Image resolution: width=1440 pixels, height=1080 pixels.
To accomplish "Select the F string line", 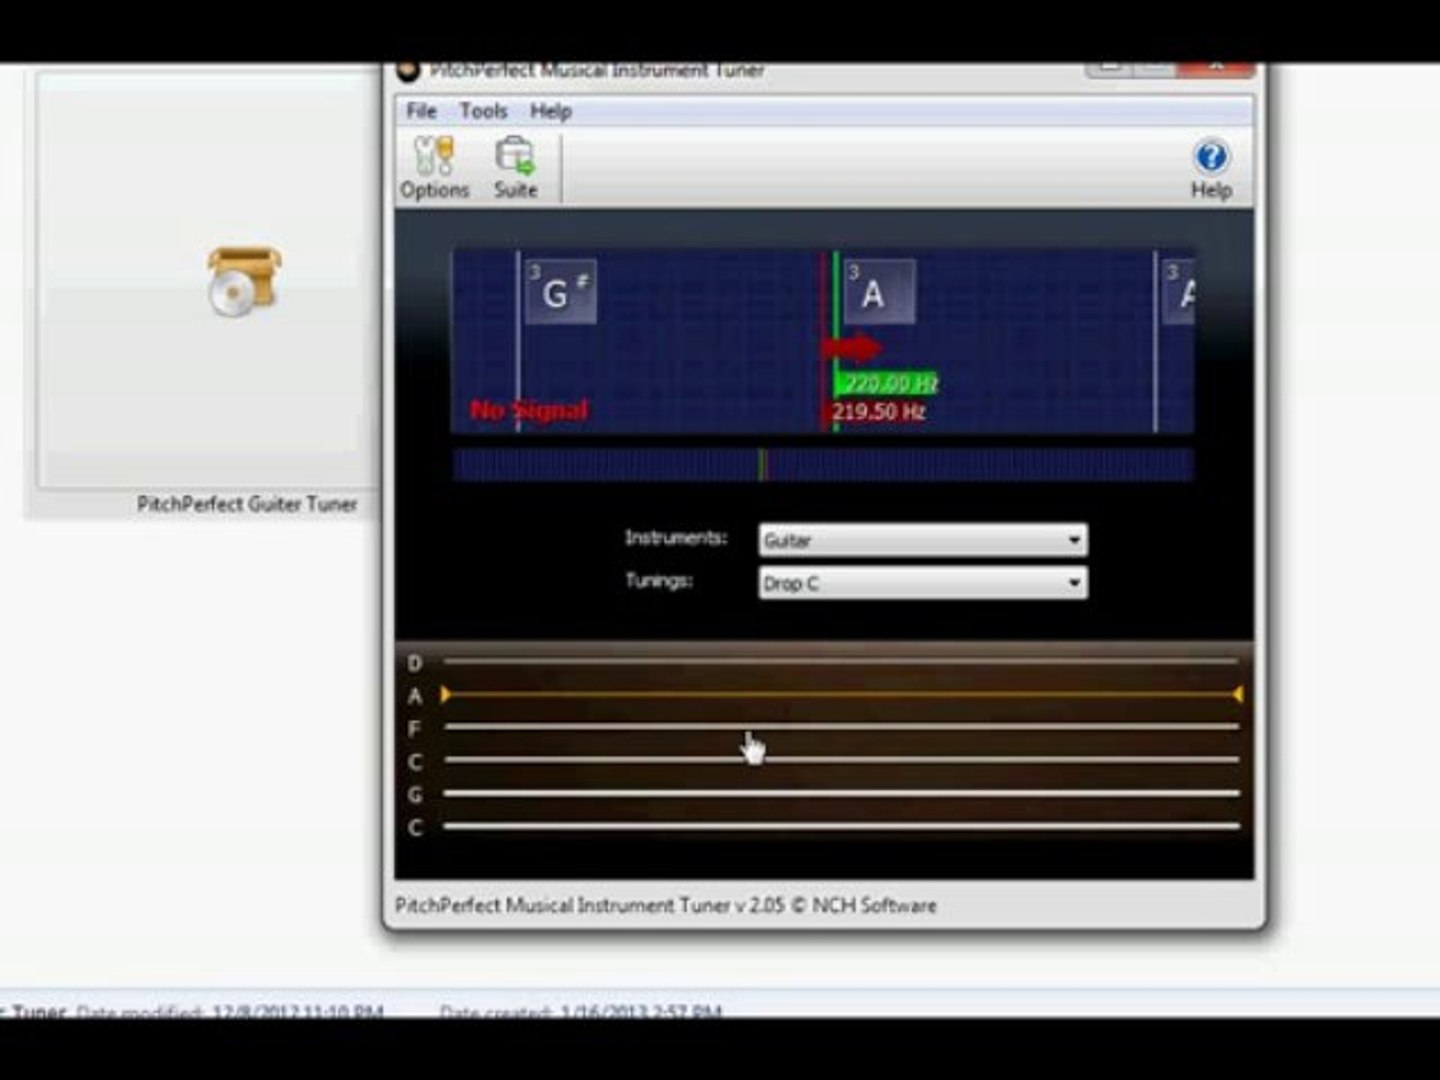I will pos(841,727).
